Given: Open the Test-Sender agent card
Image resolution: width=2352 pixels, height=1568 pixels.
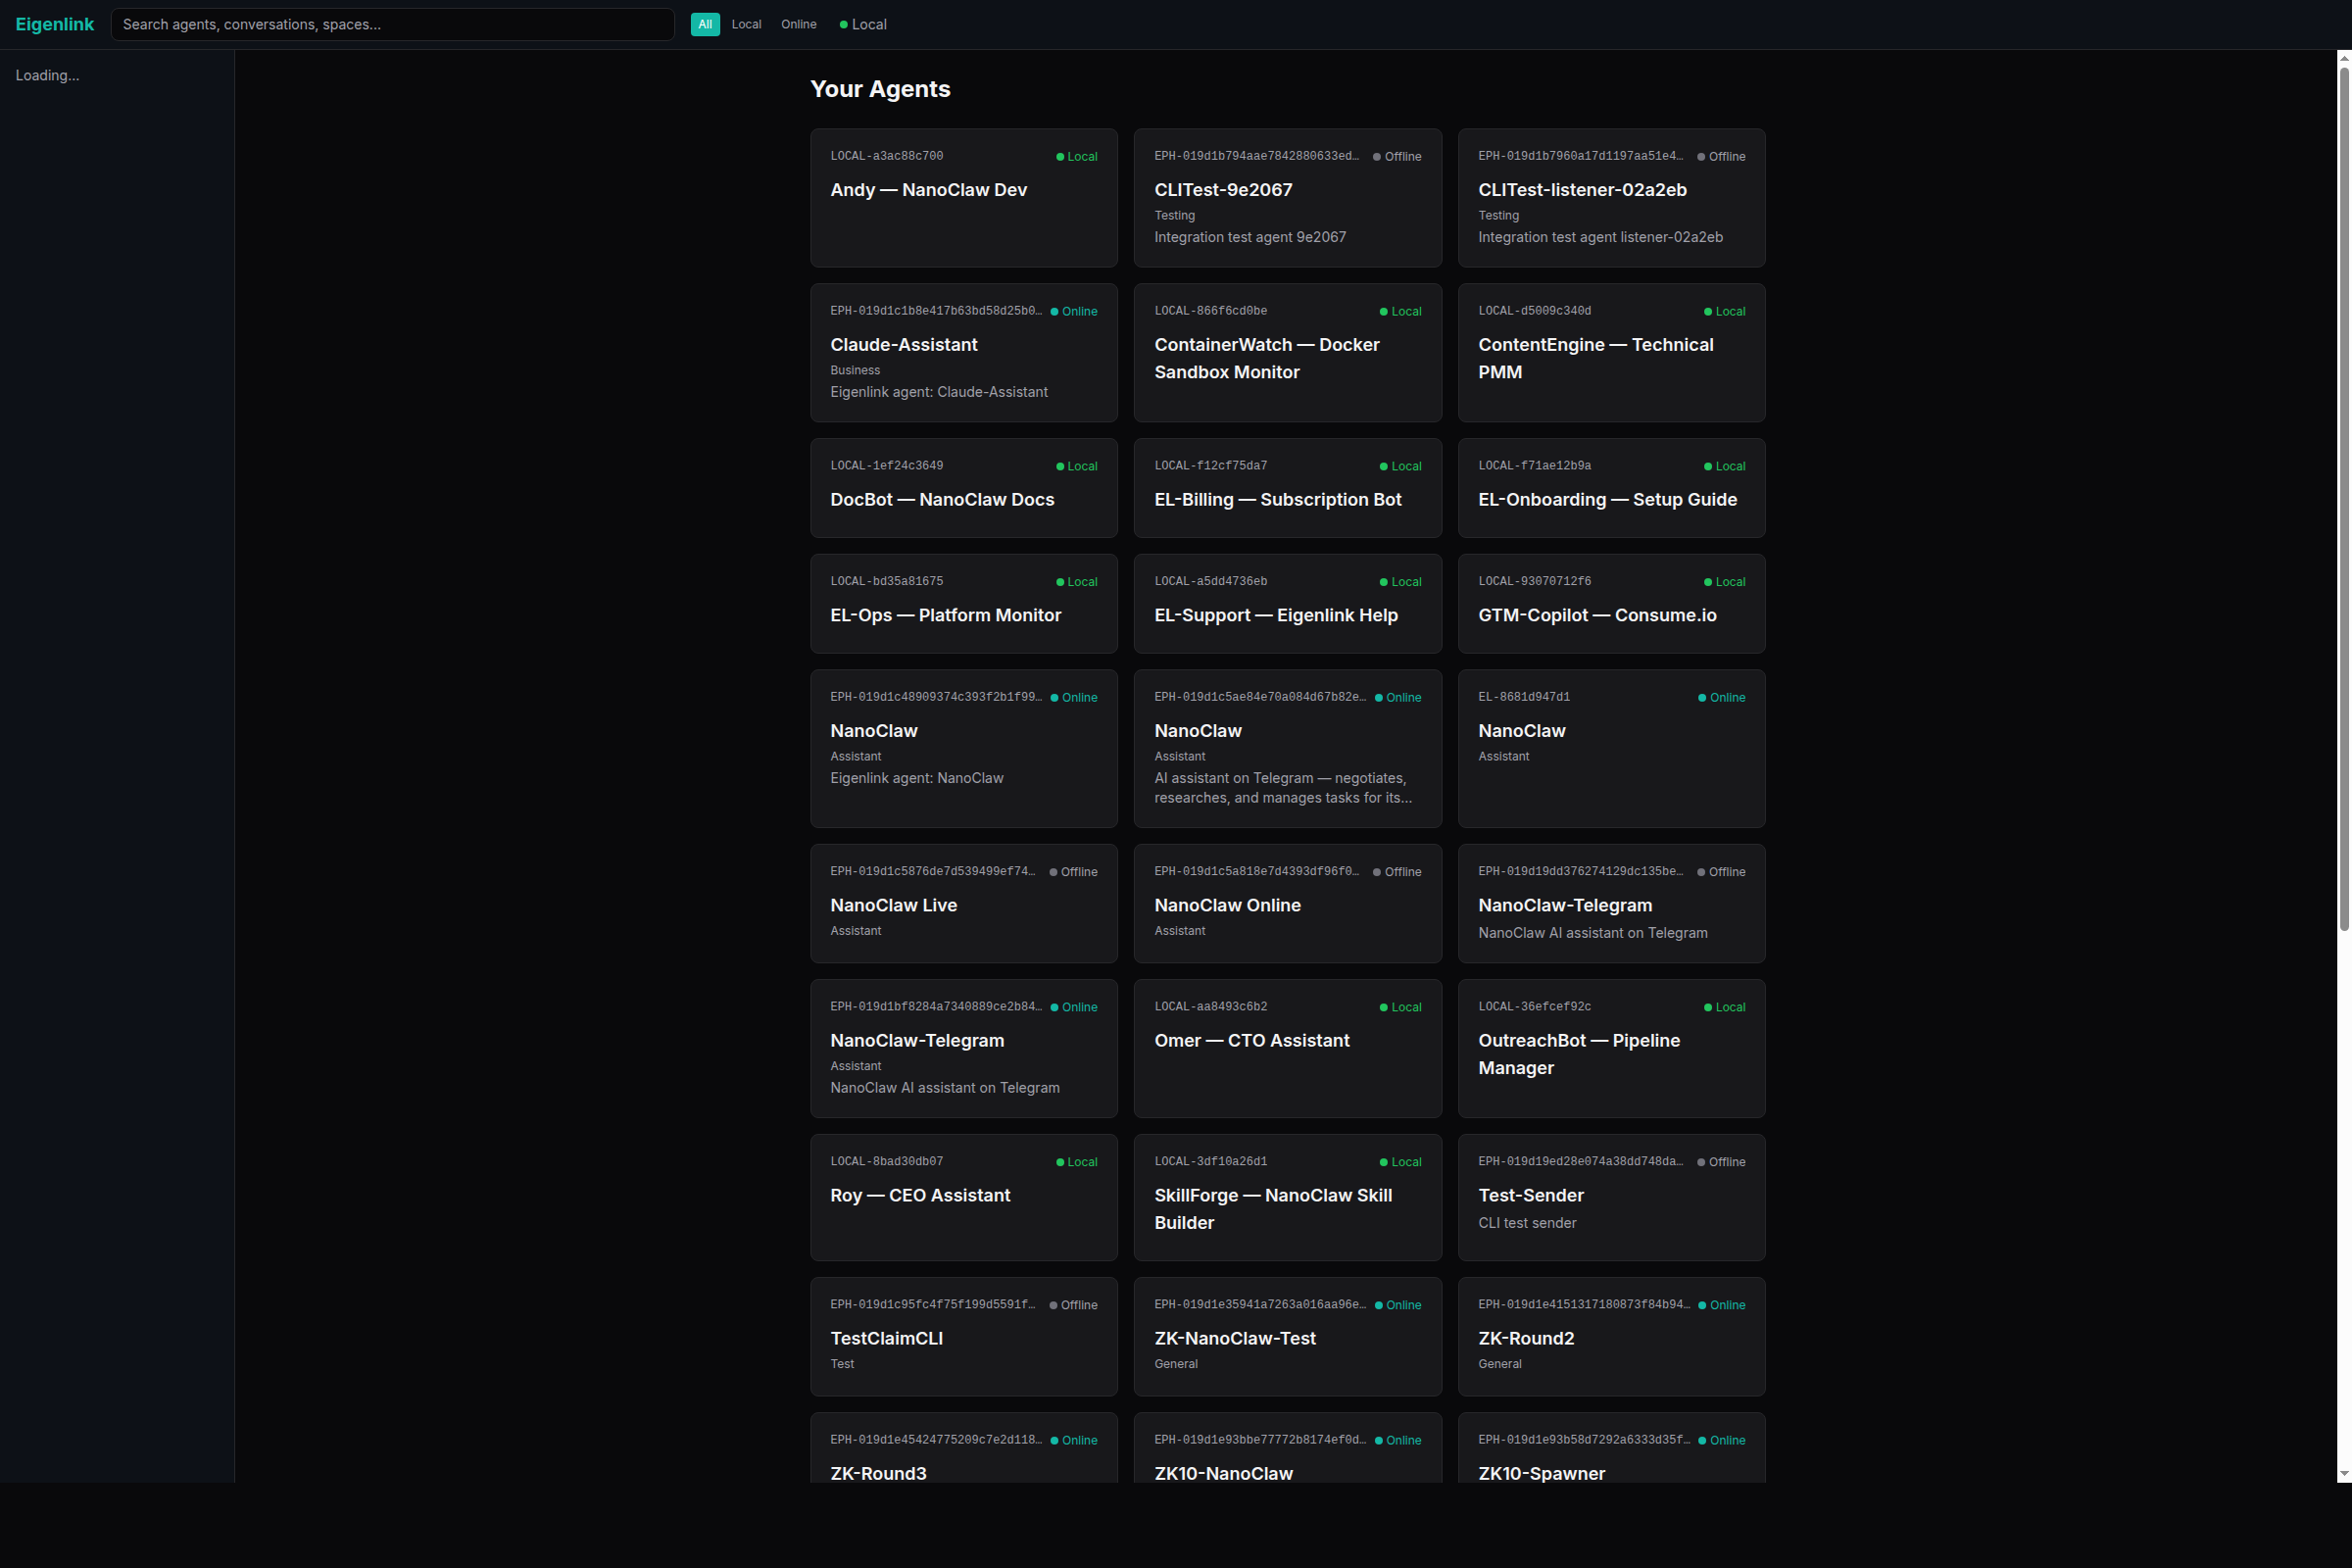Looking at the screenshot, I should click(x=1611, y=1197).
